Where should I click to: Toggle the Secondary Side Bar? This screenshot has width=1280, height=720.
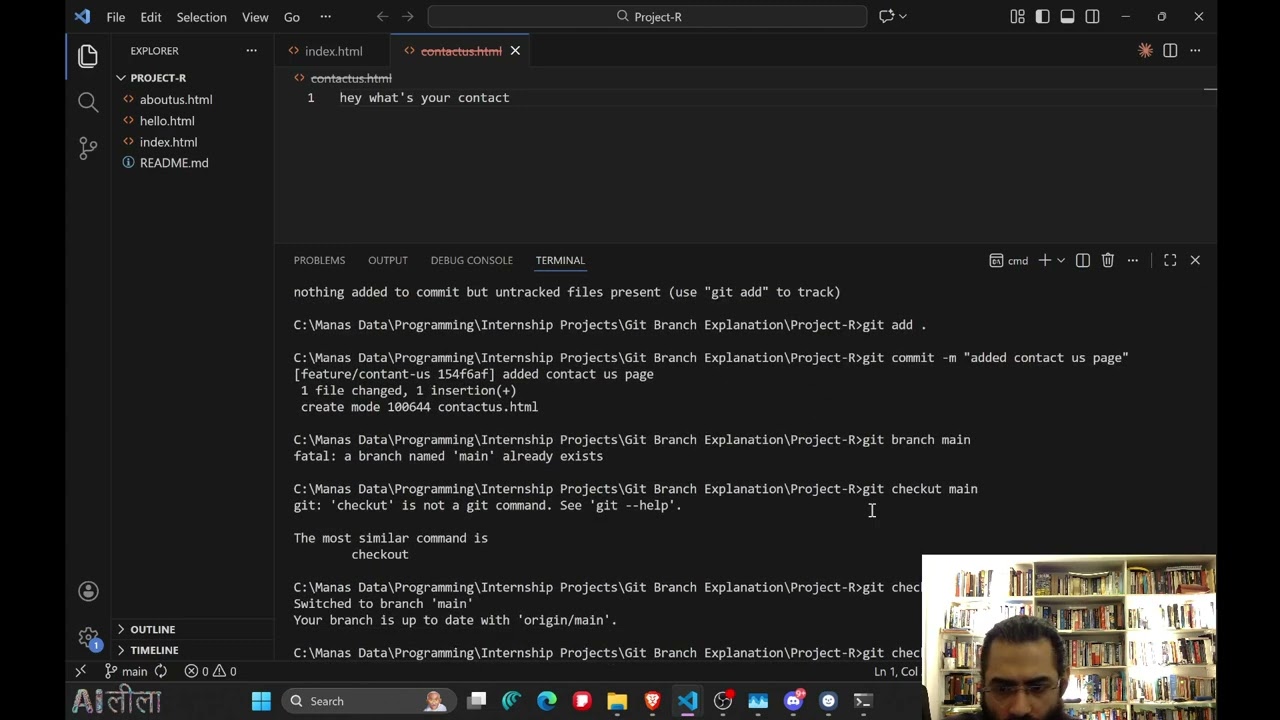tap(1092, 16)
